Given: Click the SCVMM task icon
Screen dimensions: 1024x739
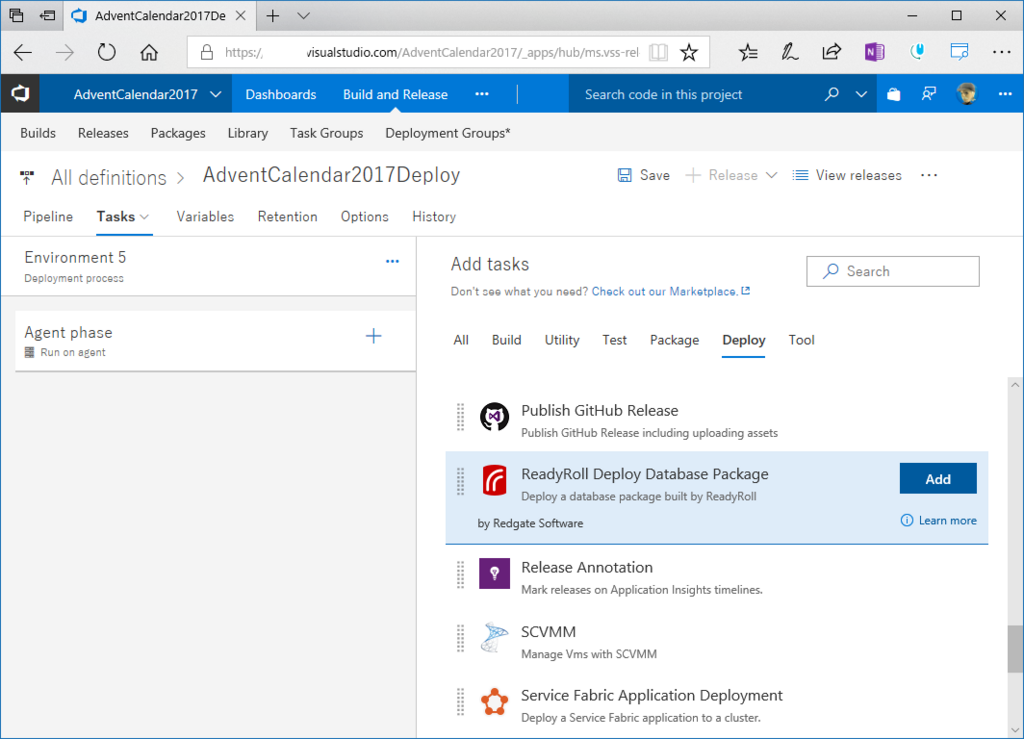Looking at the screenshot, I should (494, 638).
